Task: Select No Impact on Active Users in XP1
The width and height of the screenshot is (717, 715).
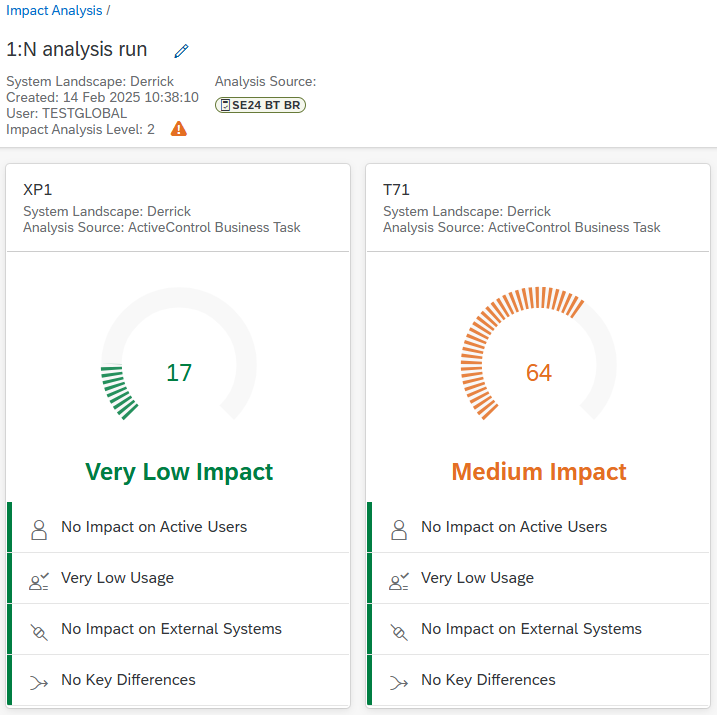Action: click(178, 527)
